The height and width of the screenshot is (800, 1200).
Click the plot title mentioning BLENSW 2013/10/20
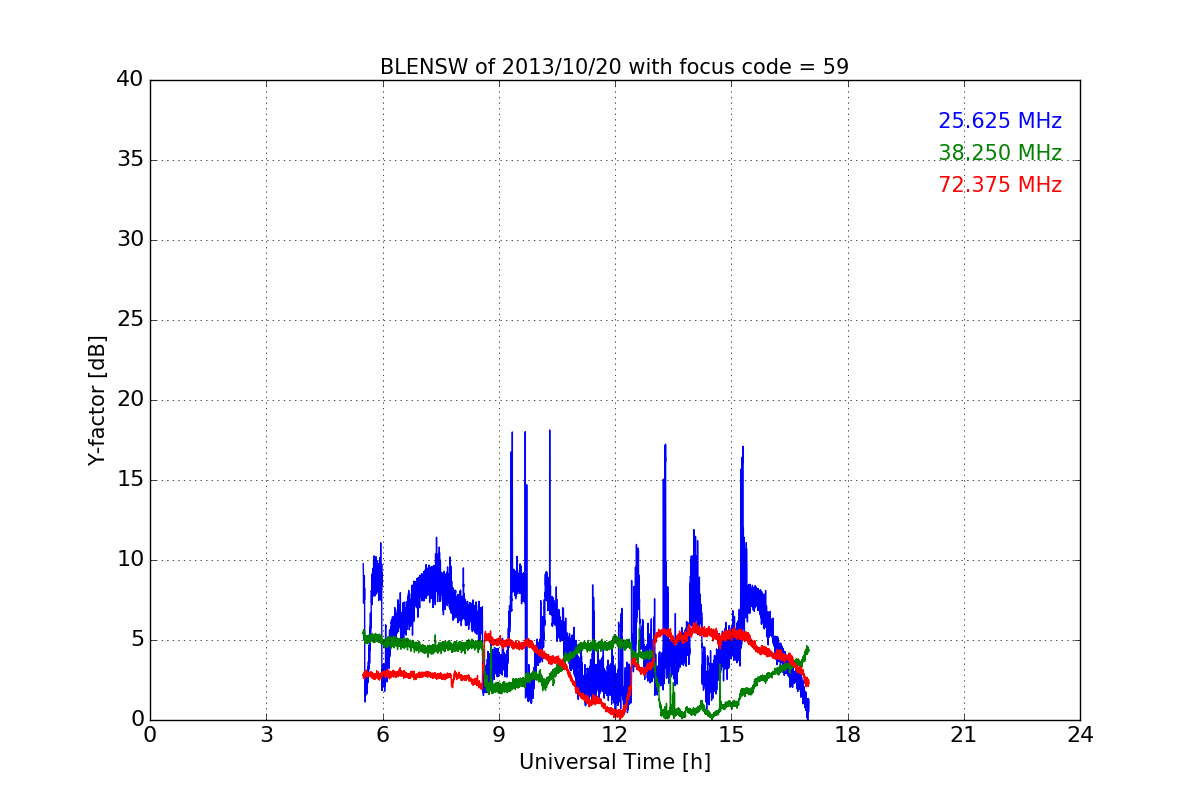coord(614,67)
